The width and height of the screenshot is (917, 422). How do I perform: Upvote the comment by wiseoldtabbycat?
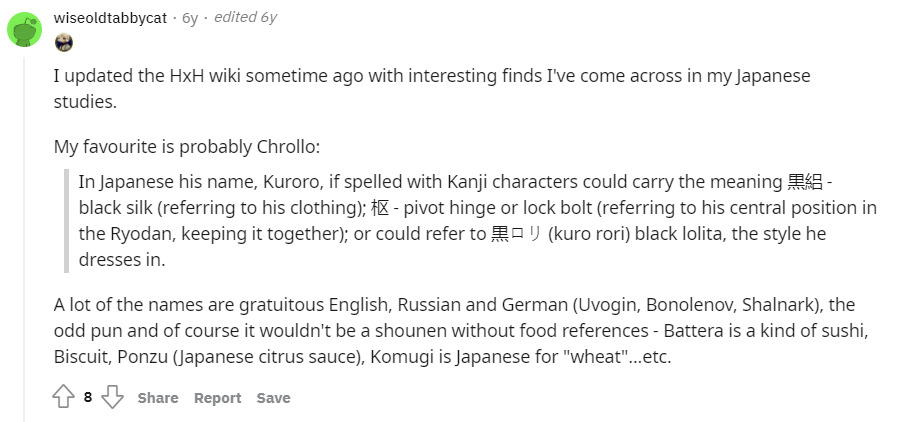pyautogui.click(x=63, y=397)
